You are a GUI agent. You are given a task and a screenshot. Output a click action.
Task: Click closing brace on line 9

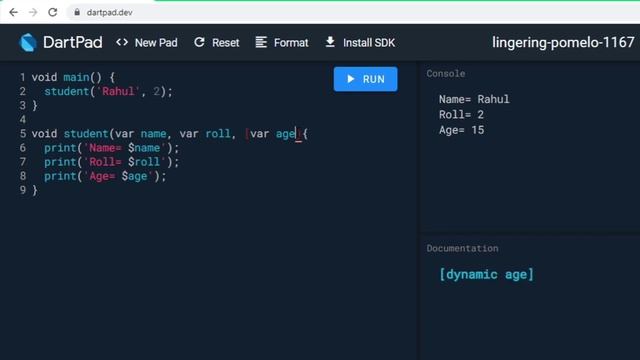(x=35, y=190)
